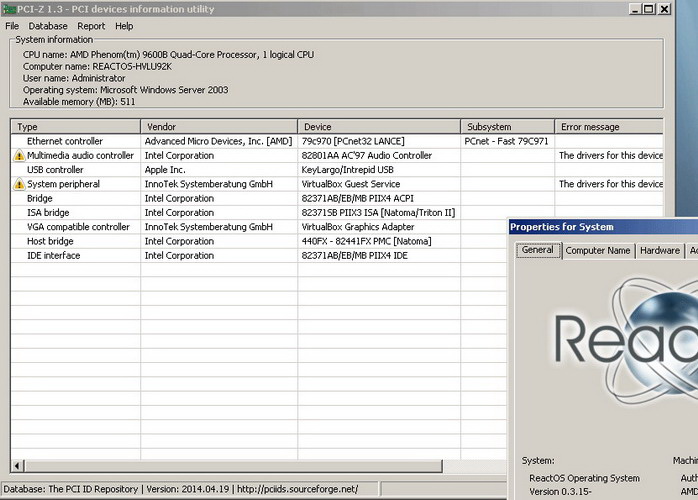The width and height of the screenshot is (698, 500).
Task: Sort by the Subsystem column header
Action: [x=507, y=127]
